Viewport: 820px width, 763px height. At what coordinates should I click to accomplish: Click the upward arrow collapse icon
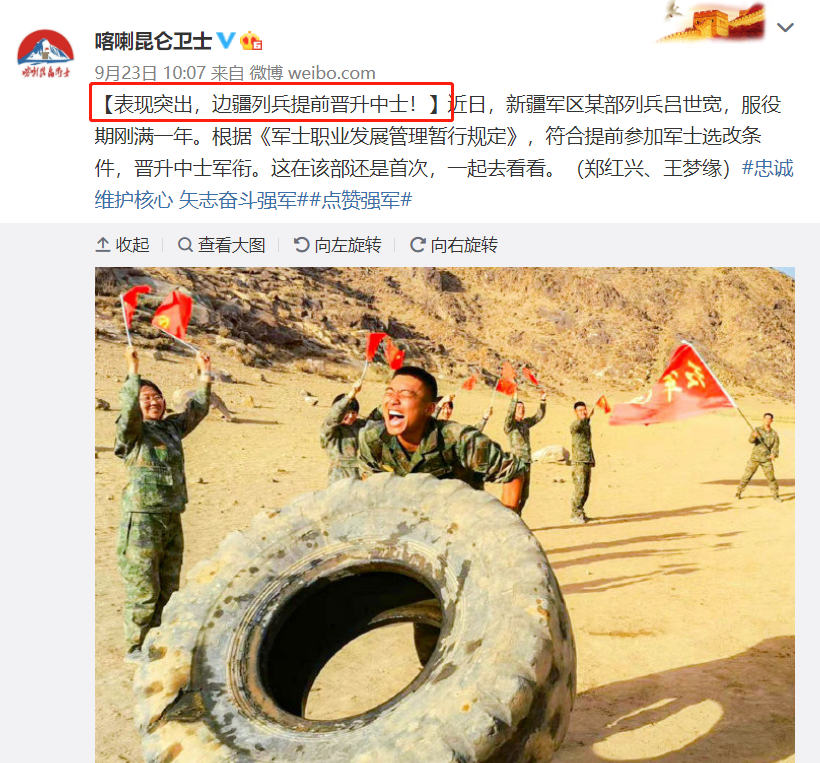coord(102,244)
